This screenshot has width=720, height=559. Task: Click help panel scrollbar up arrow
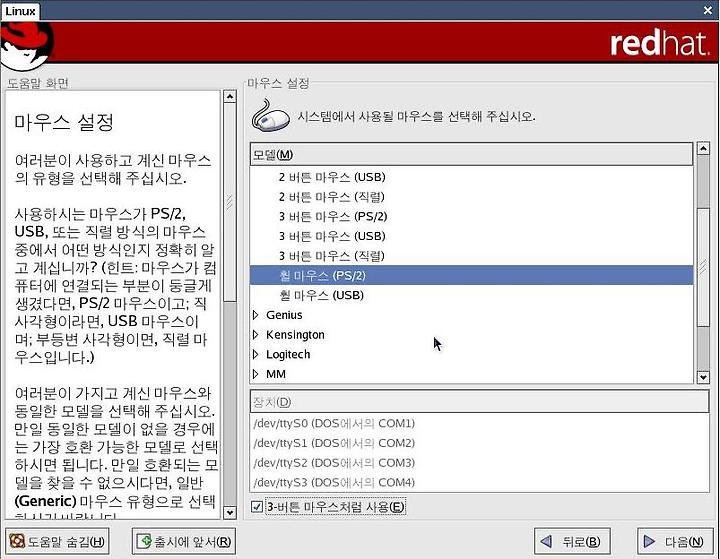point(230,96)
